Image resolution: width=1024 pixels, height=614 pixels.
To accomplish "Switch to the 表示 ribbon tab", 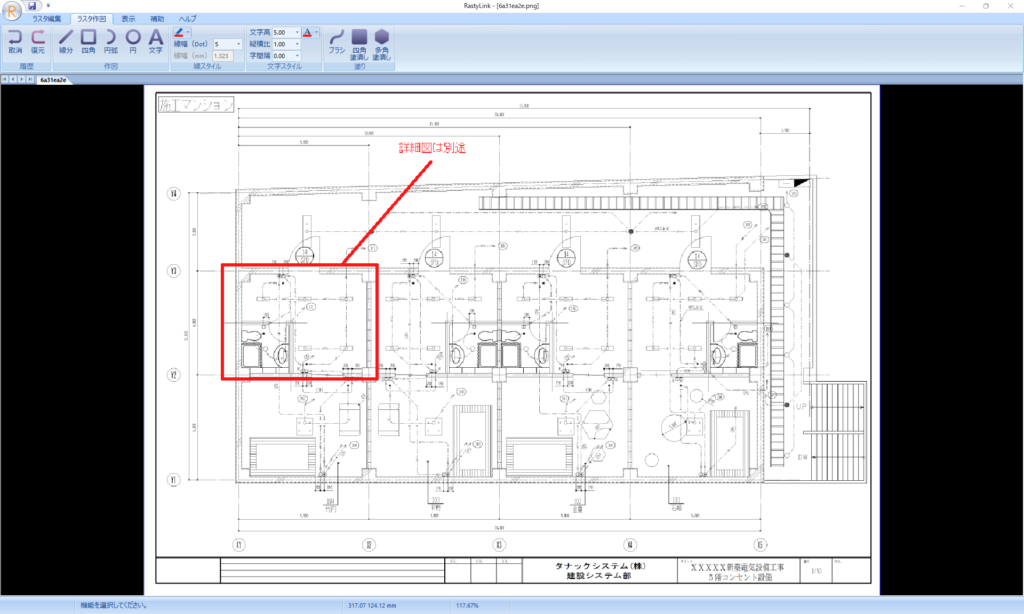I will coord(129,19).
